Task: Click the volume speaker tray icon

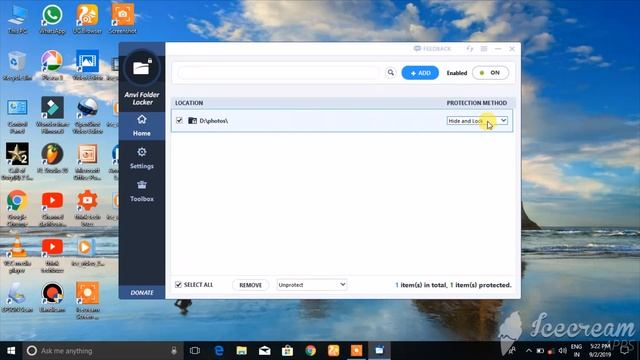Action: tap(562, 351)
